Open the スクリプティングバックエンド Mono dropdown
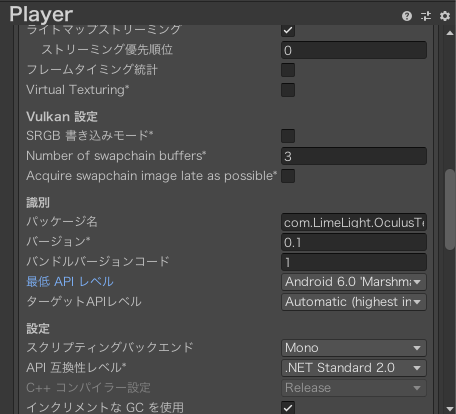The width and height of the screenshot is (456, 414). pos(354,348)
